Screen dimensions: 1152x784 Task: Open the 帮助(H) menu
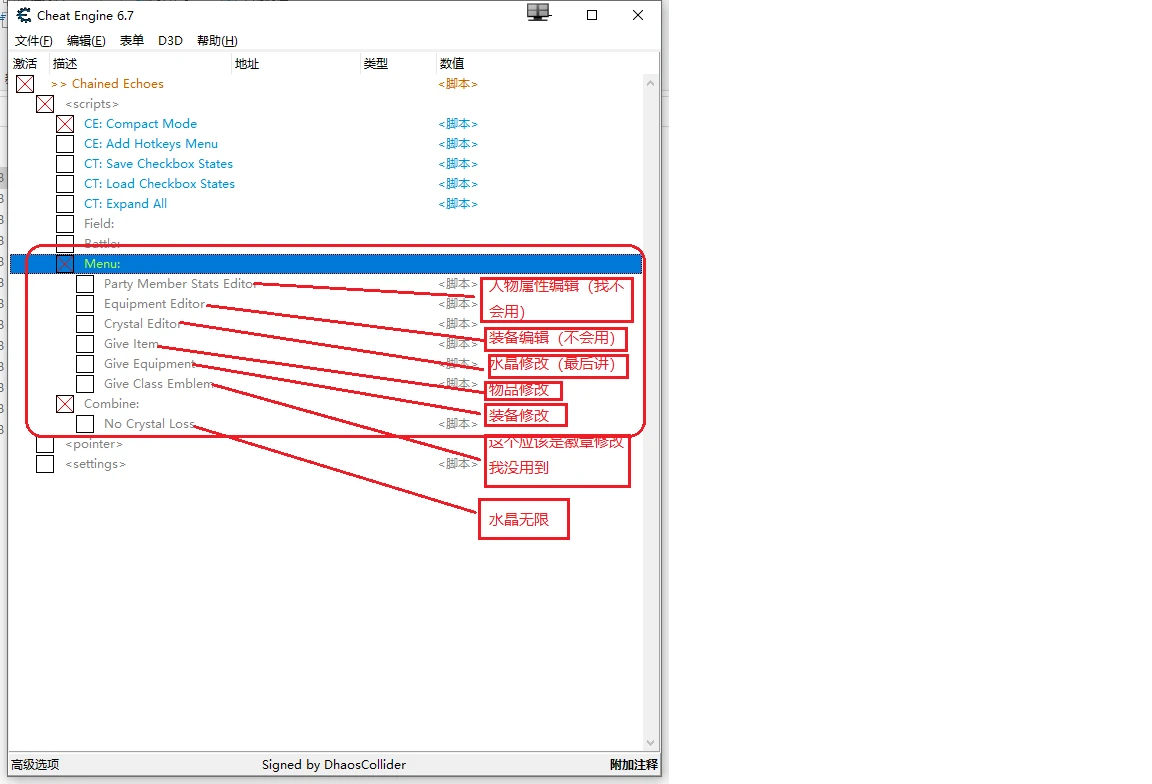click(217, 40)
